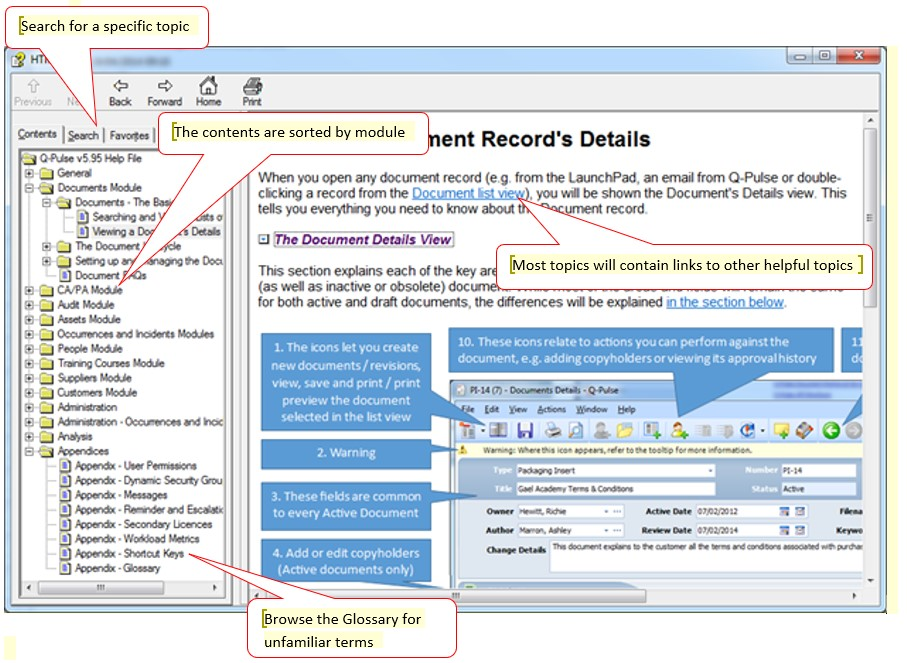Click the yellow warning triangle icon

[463, 450]
